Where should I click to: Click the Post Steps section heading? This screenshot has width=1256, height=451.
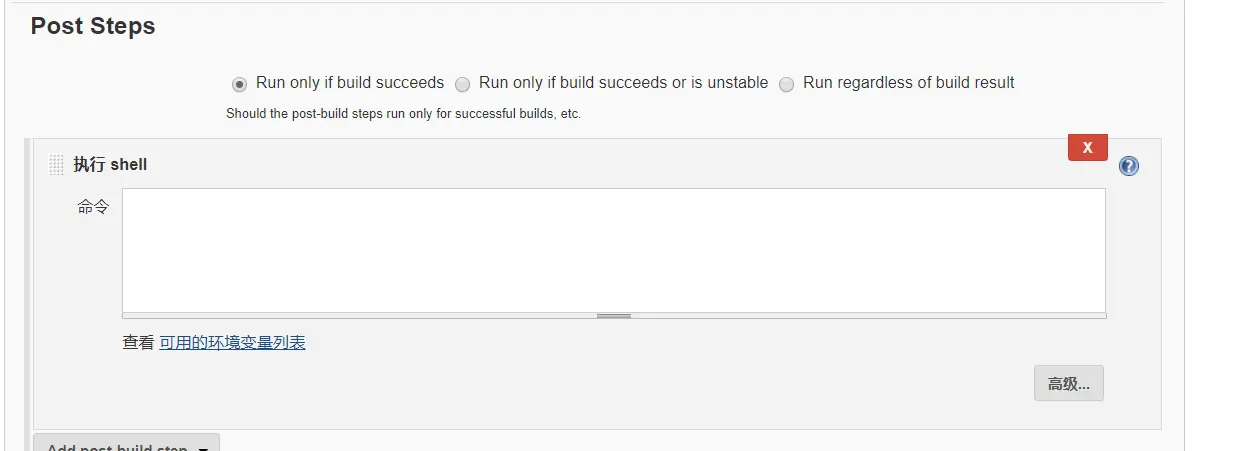coord(93,26)
